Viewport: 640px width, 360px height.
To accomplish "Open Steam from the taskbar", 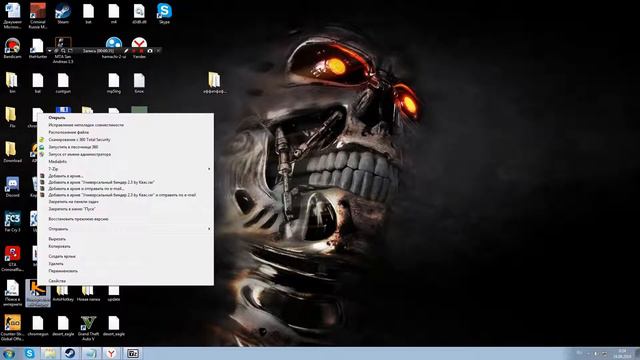I will [x=70, y=353].
